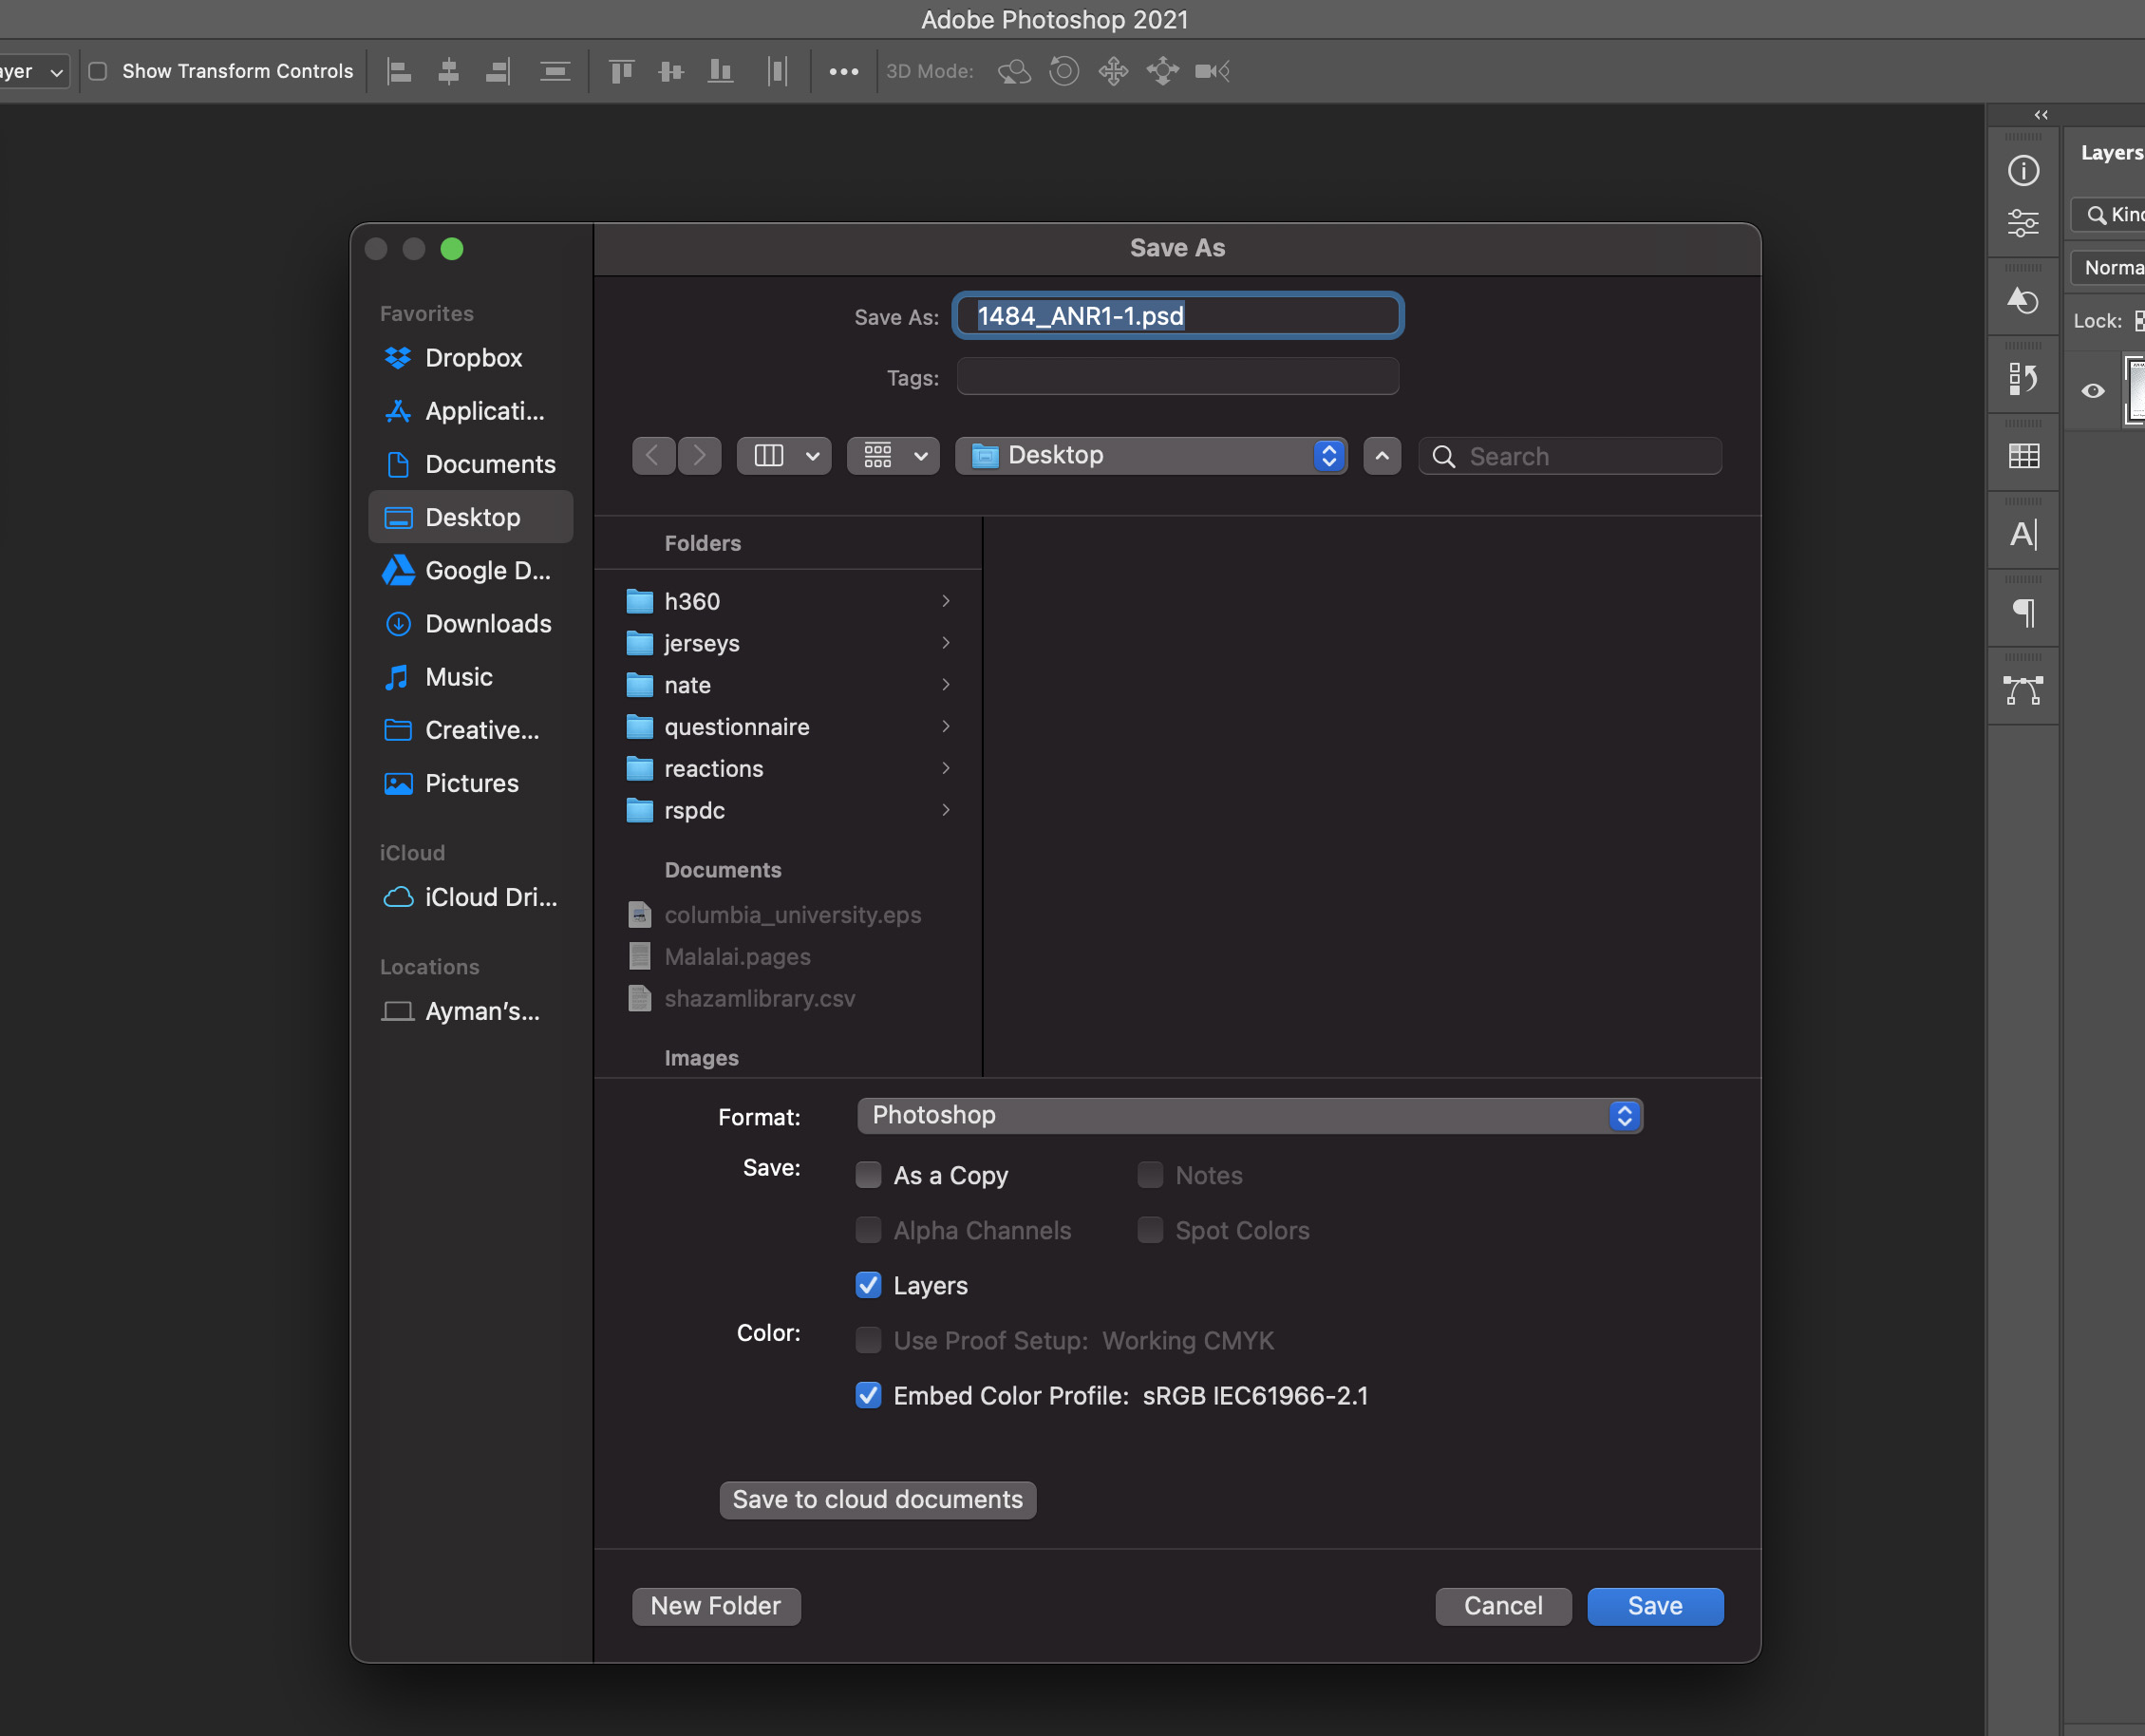2145x1736 pixels.
Task: Click Save to cloud documents
Action: [x=877, y=1499]
